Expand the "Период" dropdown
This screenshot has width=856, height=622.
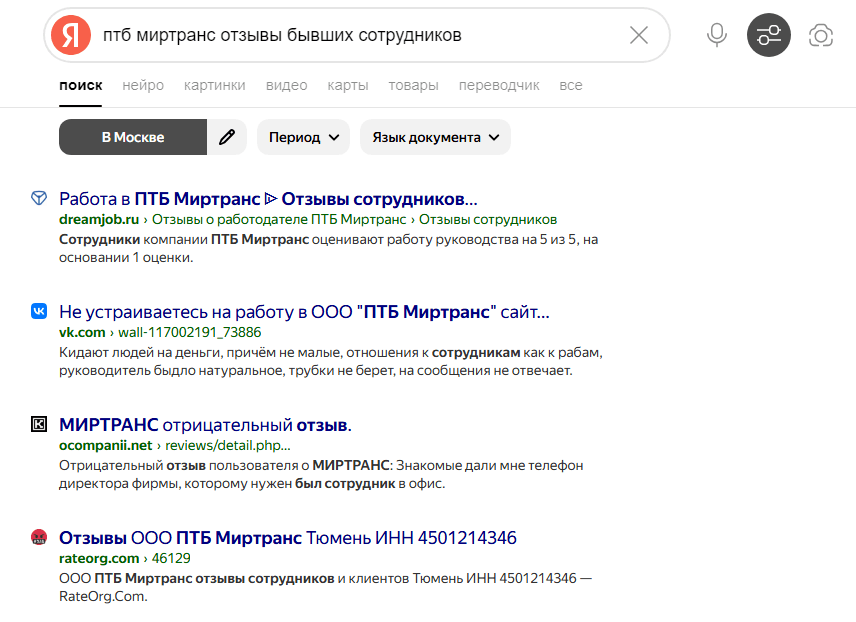pos(304,137)
